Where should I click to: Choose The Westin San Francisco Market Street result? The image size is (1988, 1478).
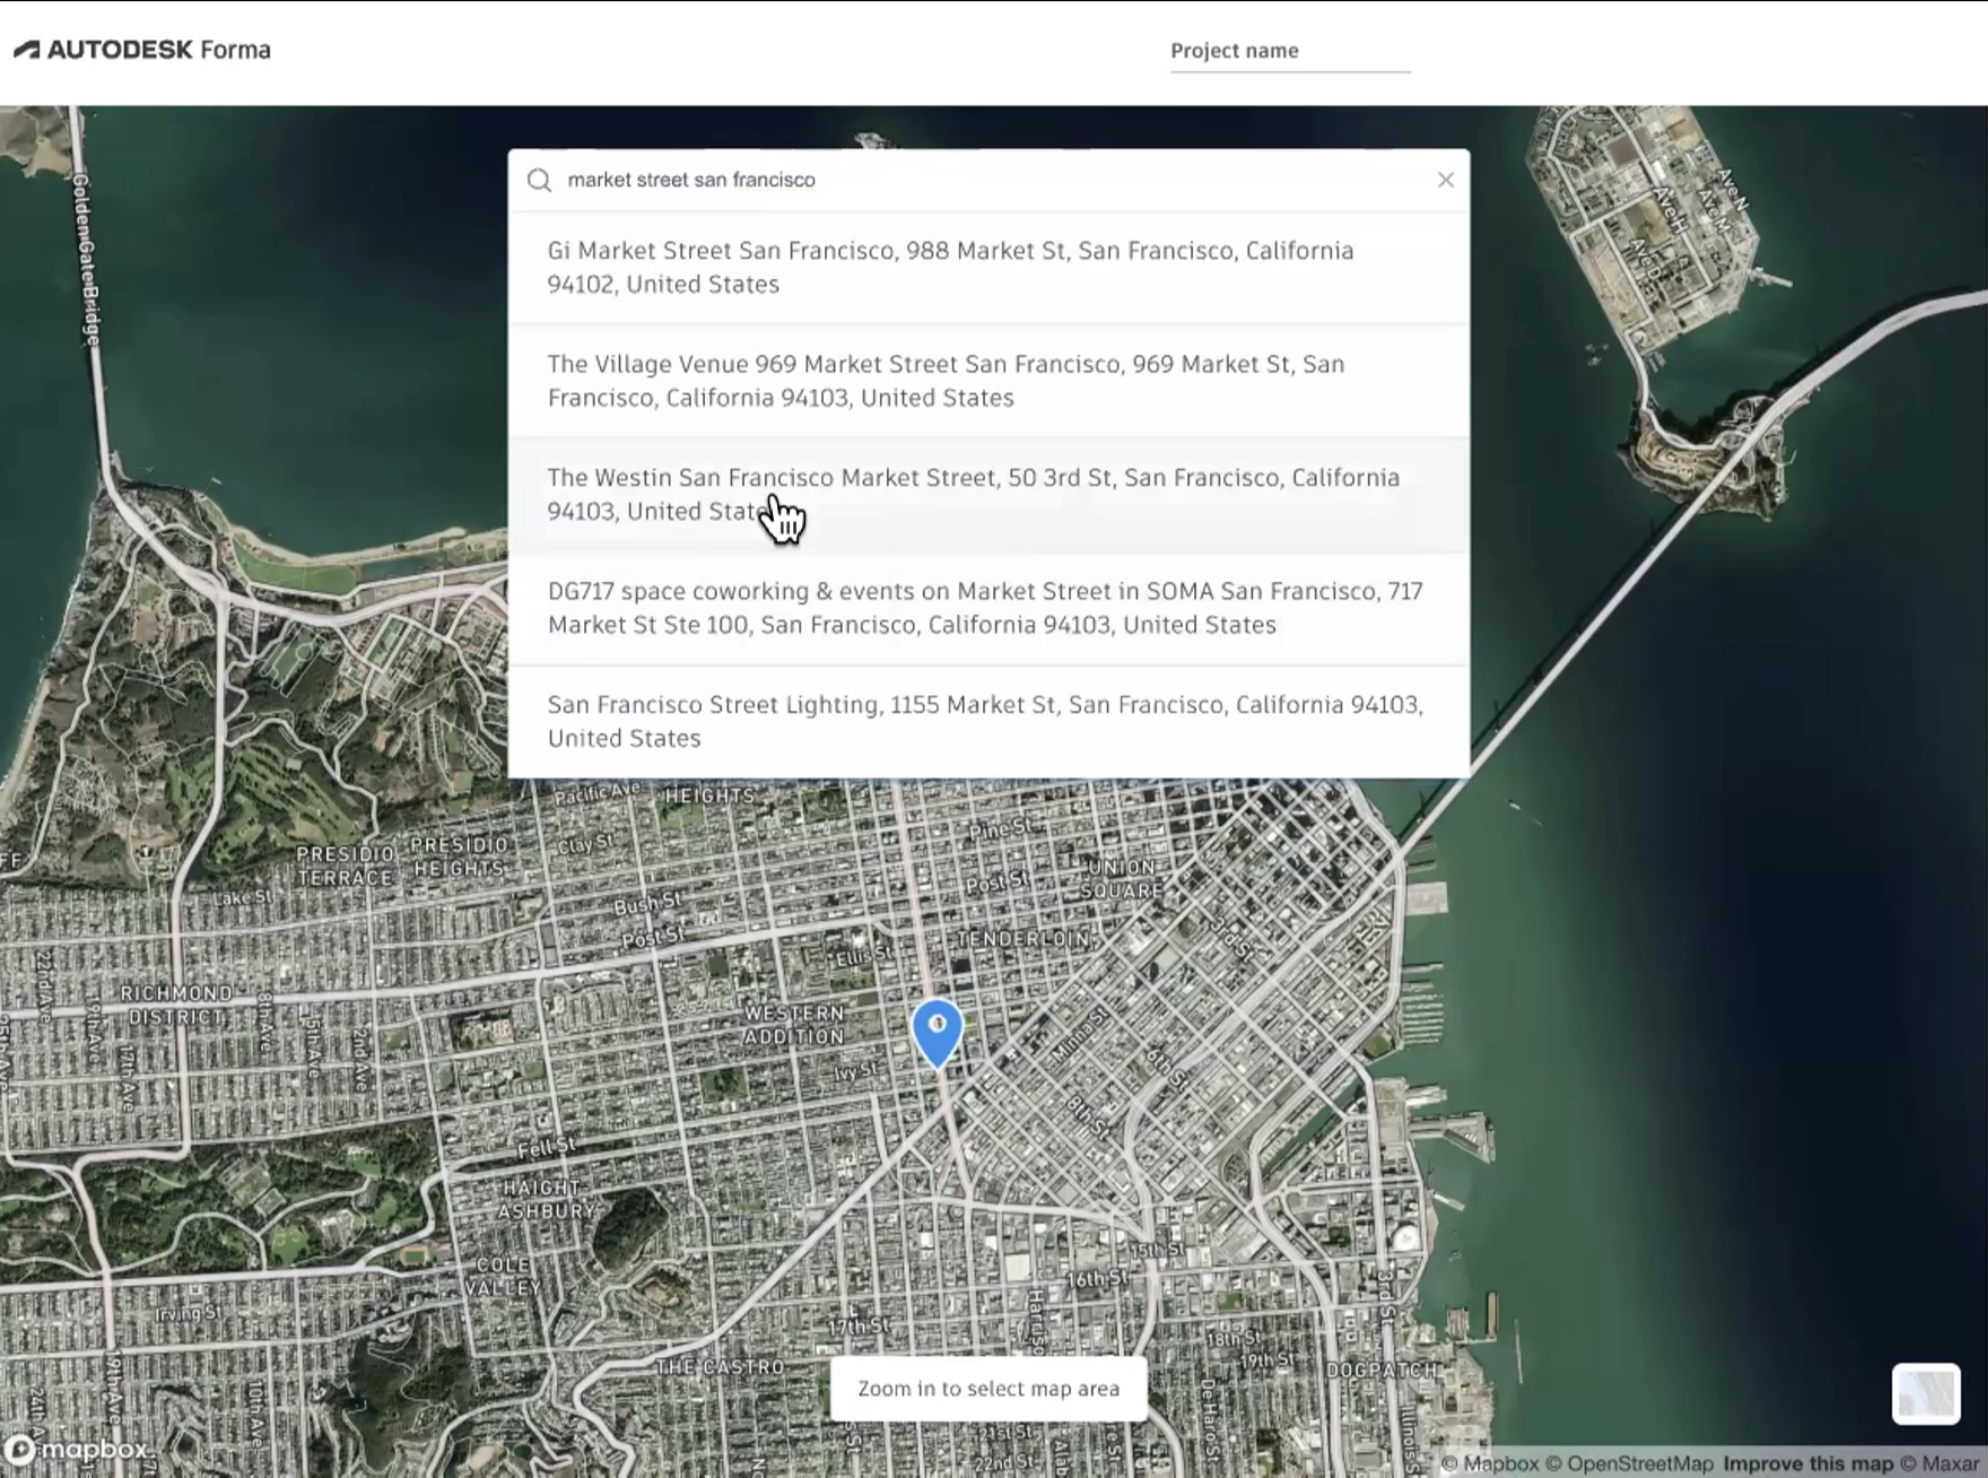click(x=989, y=494)
